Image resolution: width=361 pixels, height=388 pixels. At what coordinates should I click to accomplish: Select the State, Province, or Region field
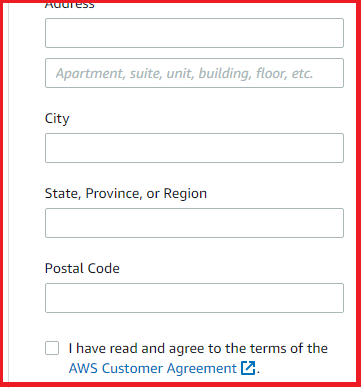[194, 223]
